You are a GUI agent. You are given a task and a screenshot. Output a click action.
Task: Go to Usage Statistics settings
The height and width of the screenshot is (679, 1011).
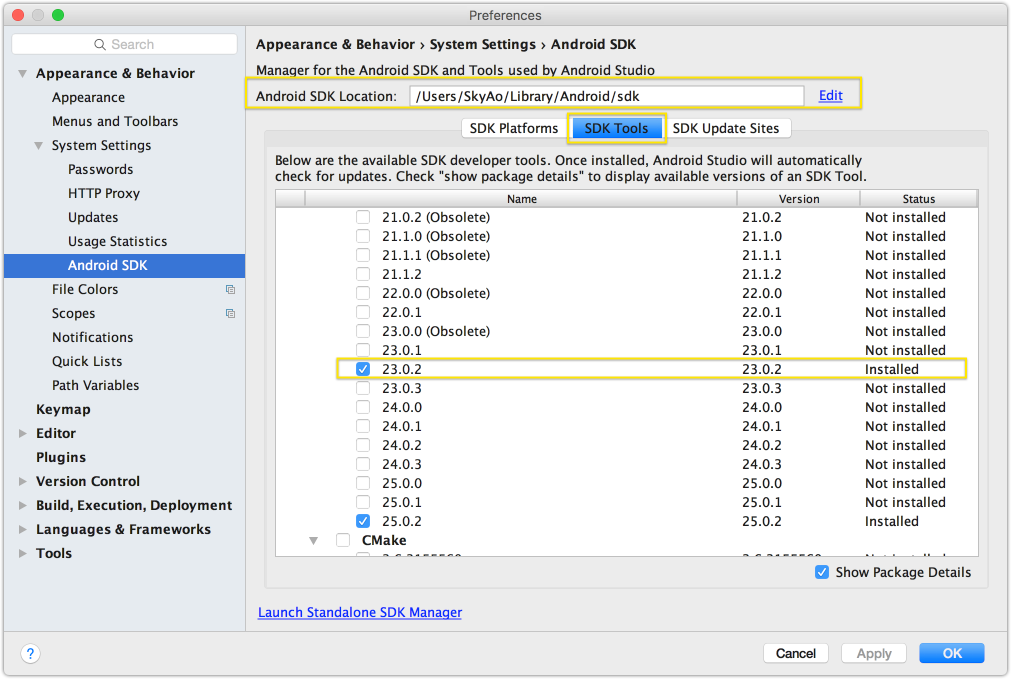[x=117, y=241]
